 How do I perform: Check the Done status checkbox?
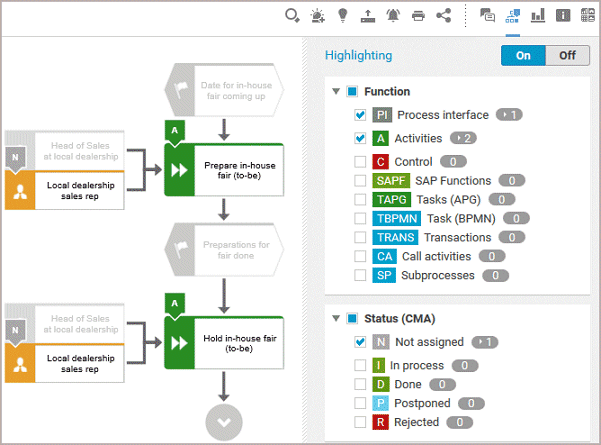pyautogui.click(x=360, y=384)
